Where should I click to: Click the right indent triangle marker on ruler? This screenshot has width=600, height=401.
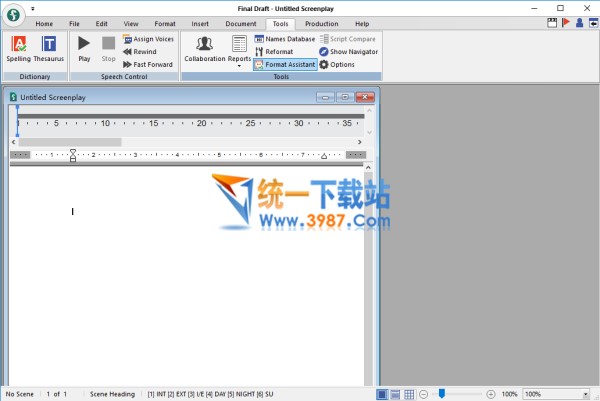point(324,156)
